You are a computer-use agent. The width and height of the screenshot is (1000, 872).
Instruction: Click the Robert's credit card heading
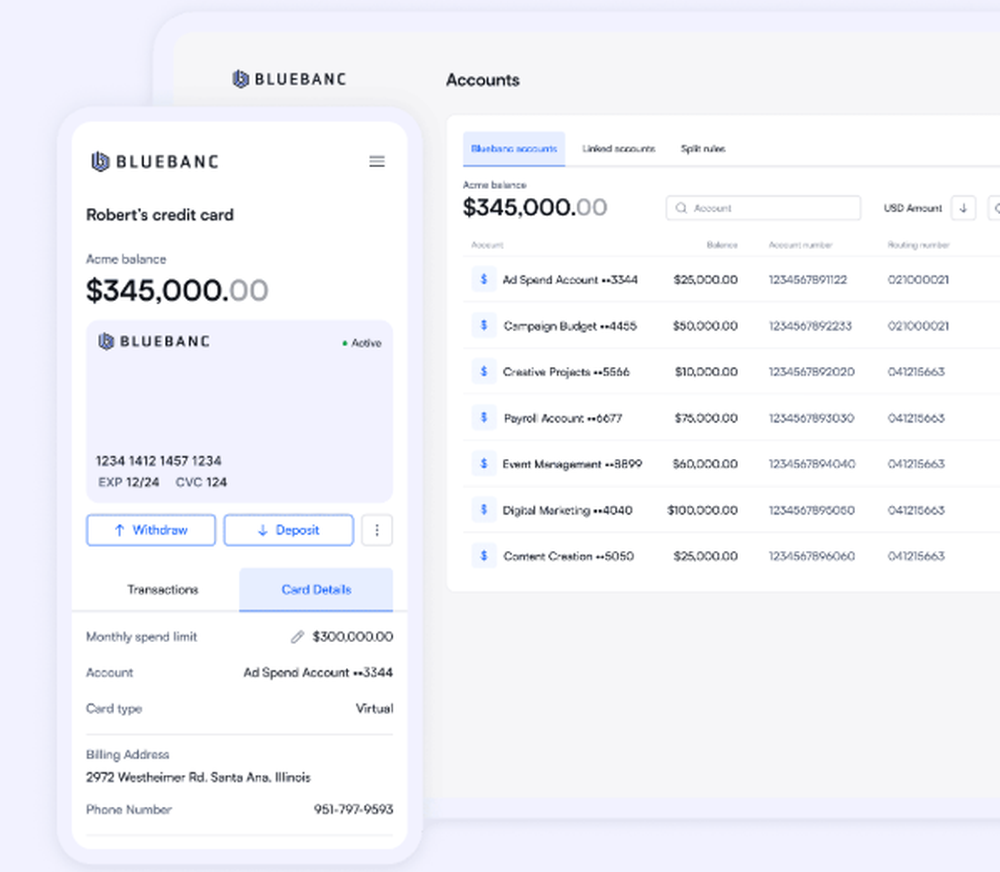tap(160, 215)
